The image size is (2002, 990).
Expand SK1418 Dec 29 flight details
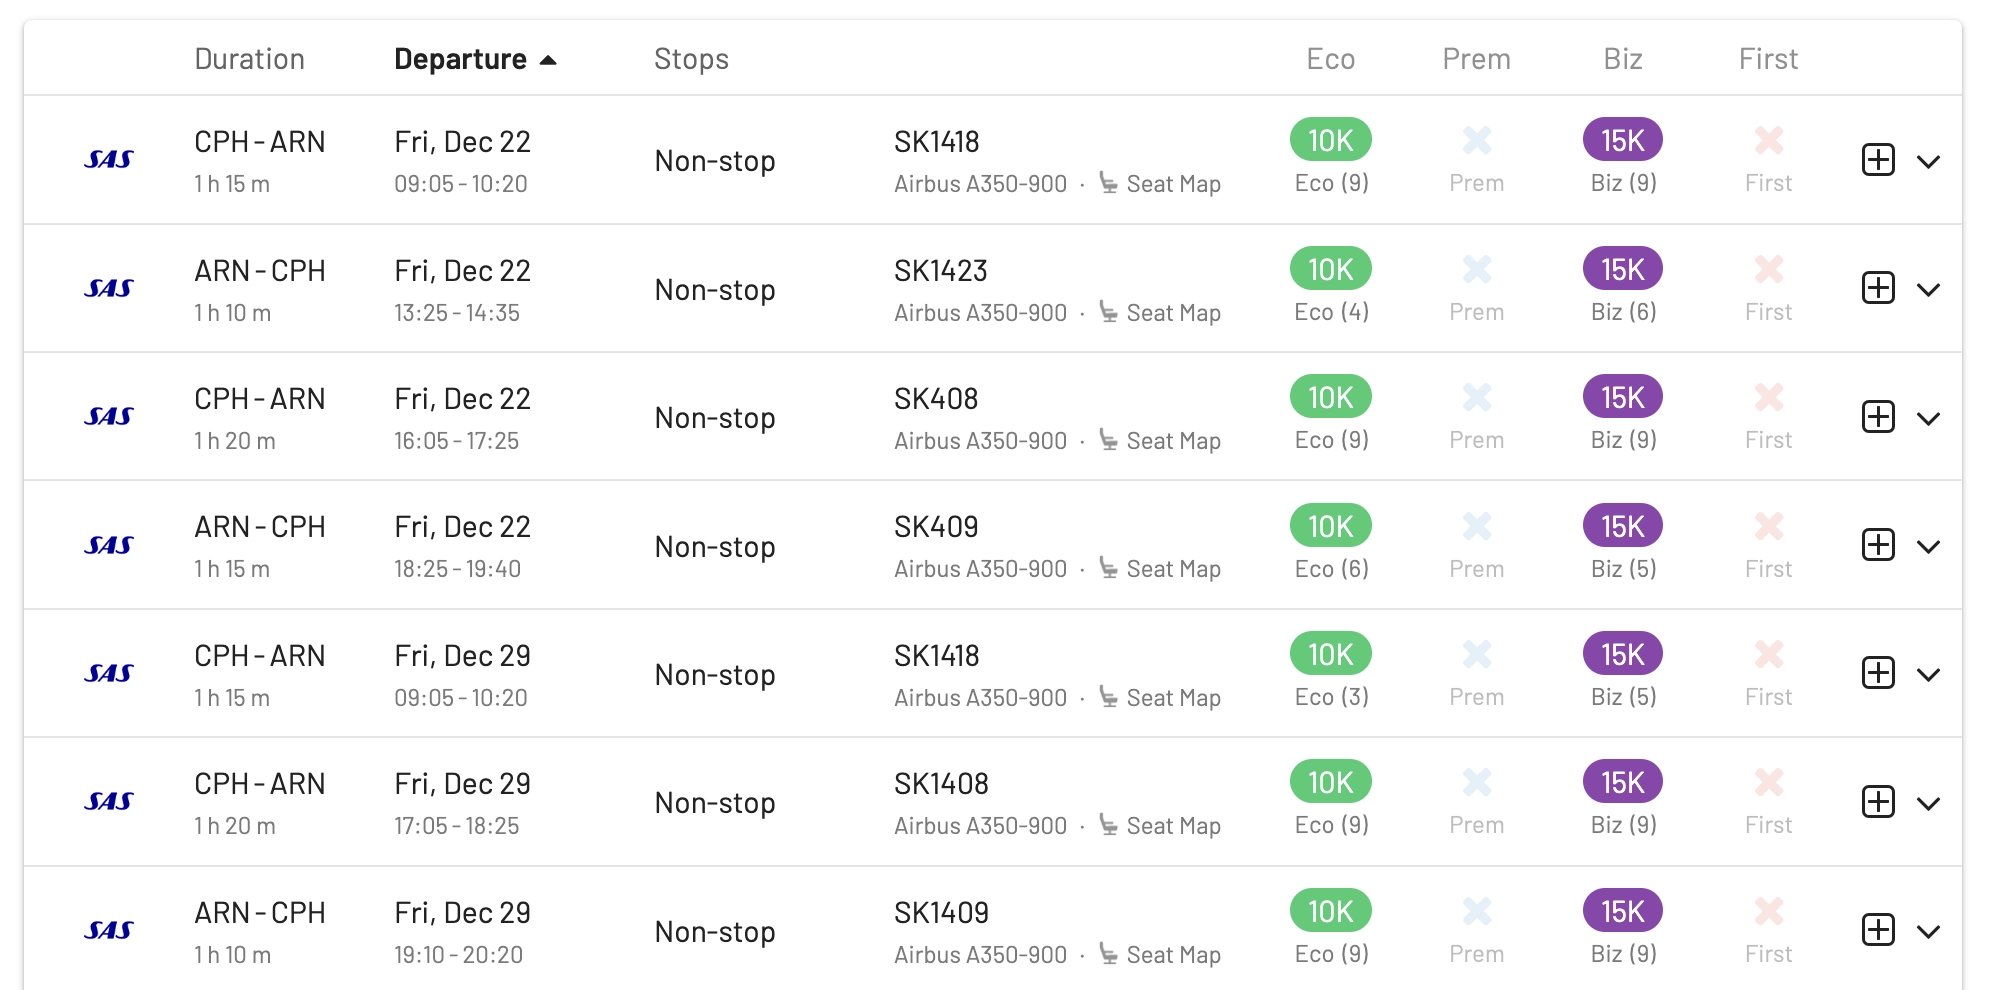pyautogui.click(x=1928, y=675)
